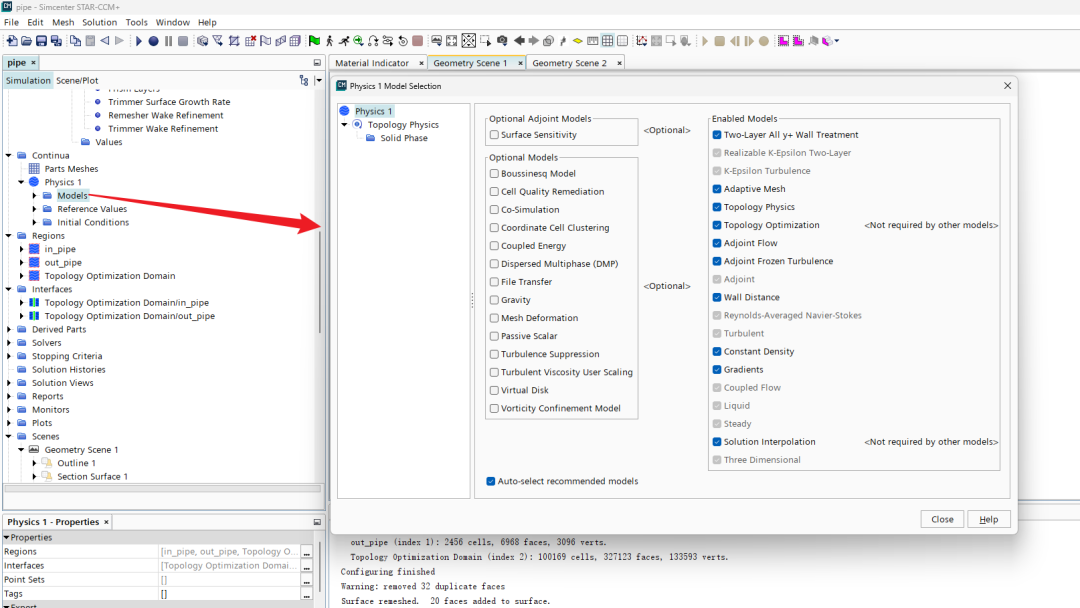This screenshot has width=1080, height=608.
Task: Disable the Adaptive Mesh enabled model
Action: (717, 189)
